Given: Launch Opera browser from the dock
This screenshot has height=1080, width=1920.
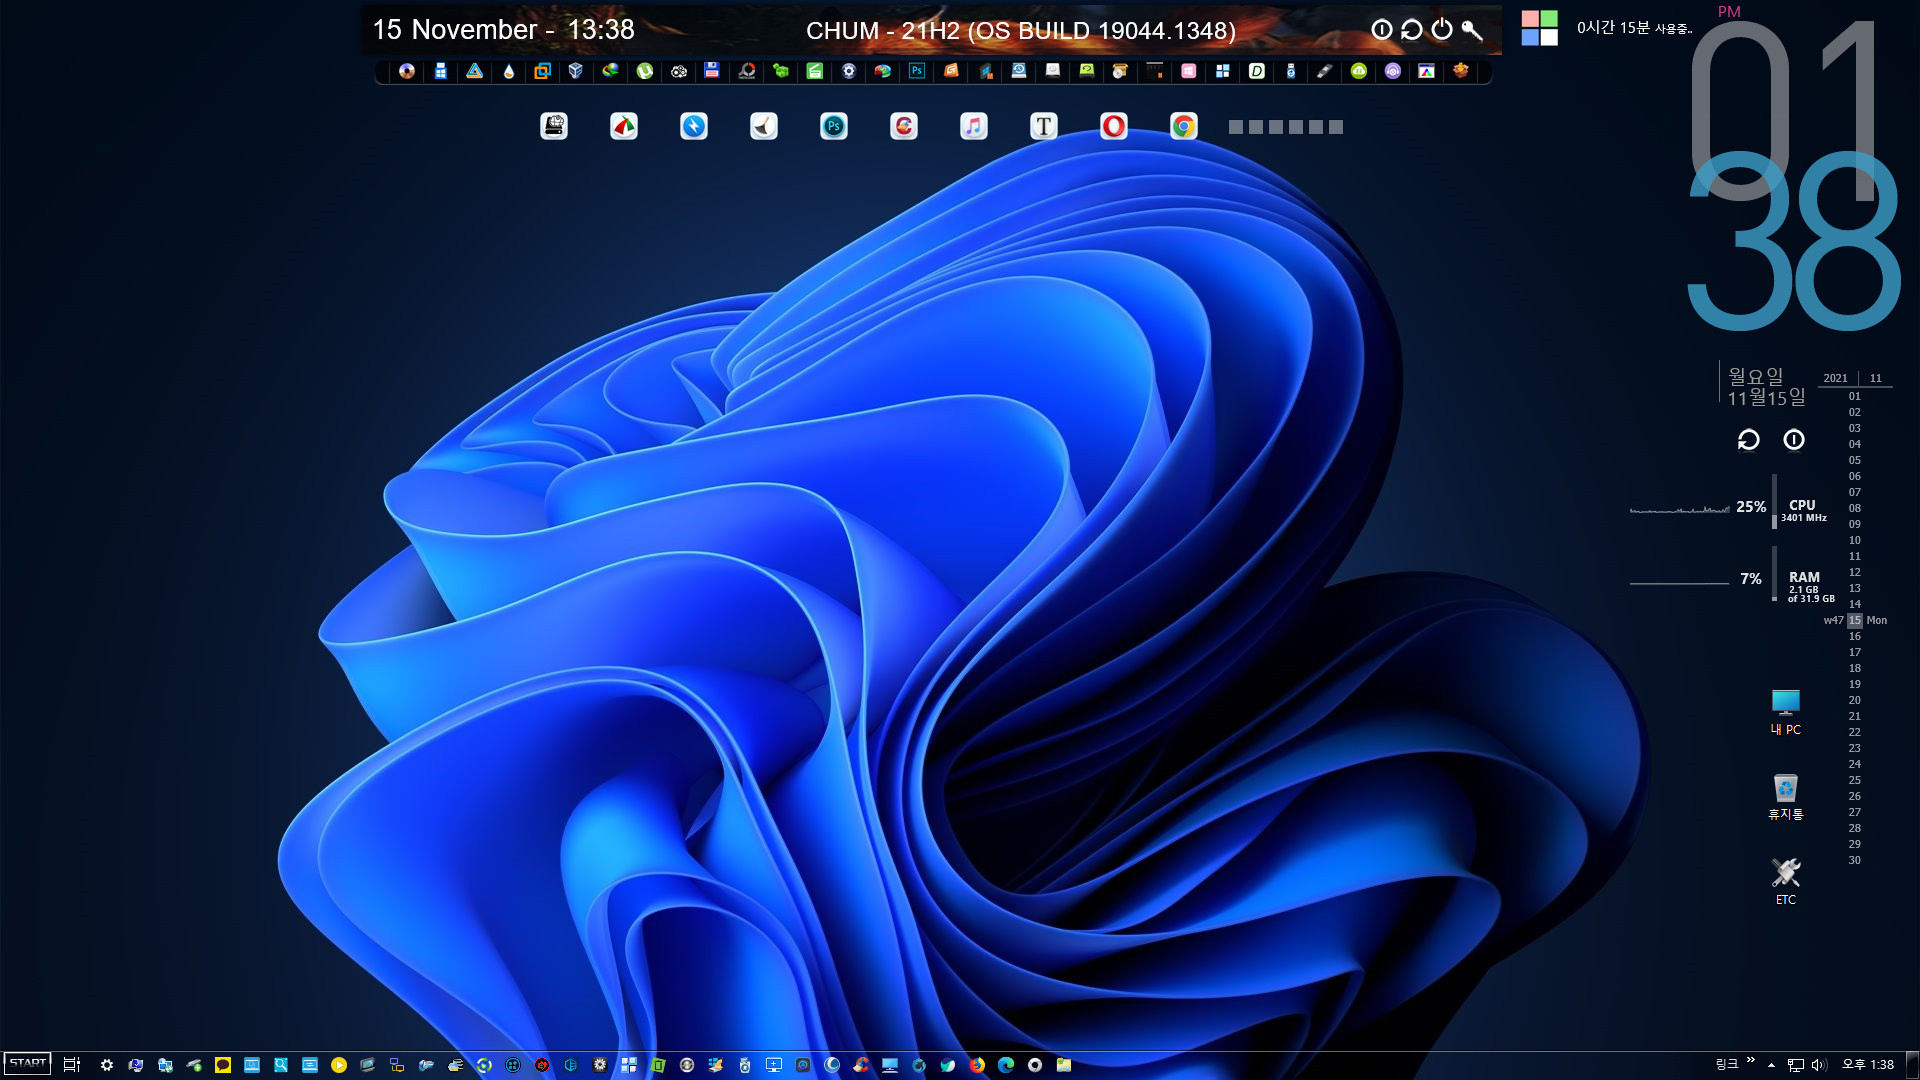Looking at the screenshot, I should (1114, 126).
